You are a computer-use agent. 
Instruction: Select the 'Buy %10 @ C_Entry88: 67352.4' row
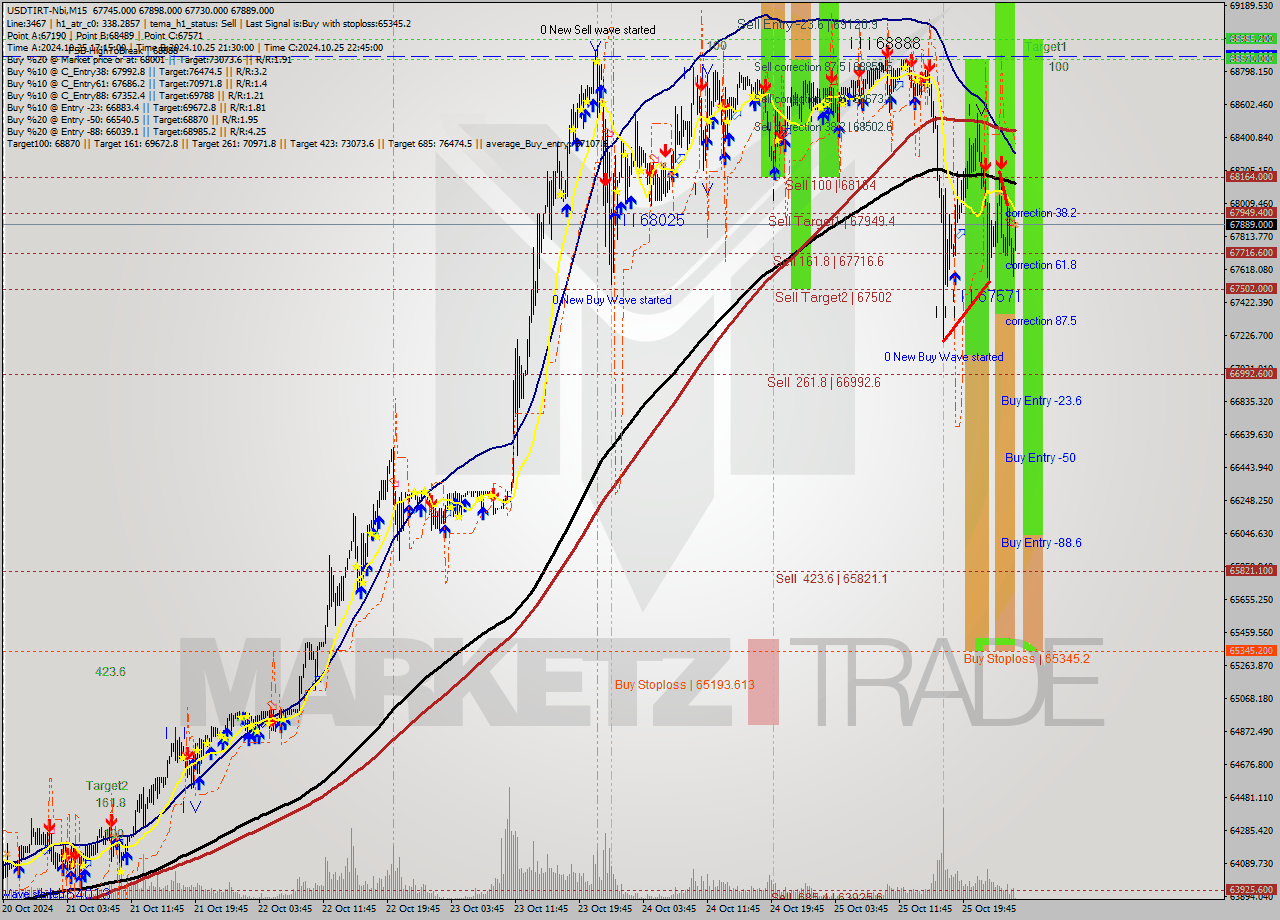135,95
